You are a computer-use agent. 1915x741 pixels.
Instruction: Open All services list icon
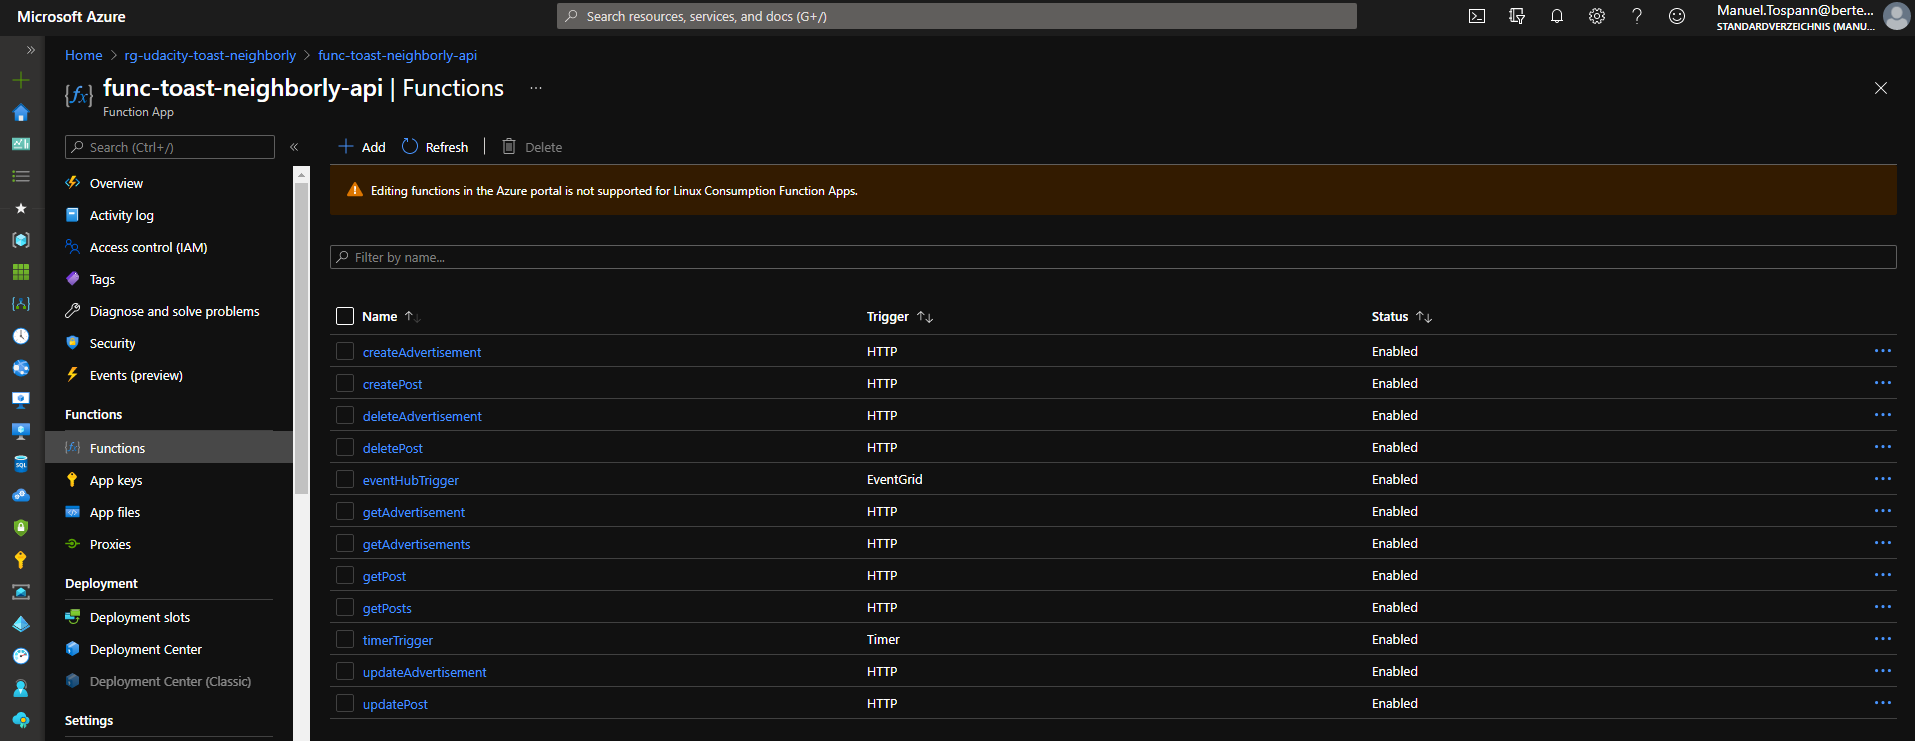pyautogui.click(x=21, y=176)
